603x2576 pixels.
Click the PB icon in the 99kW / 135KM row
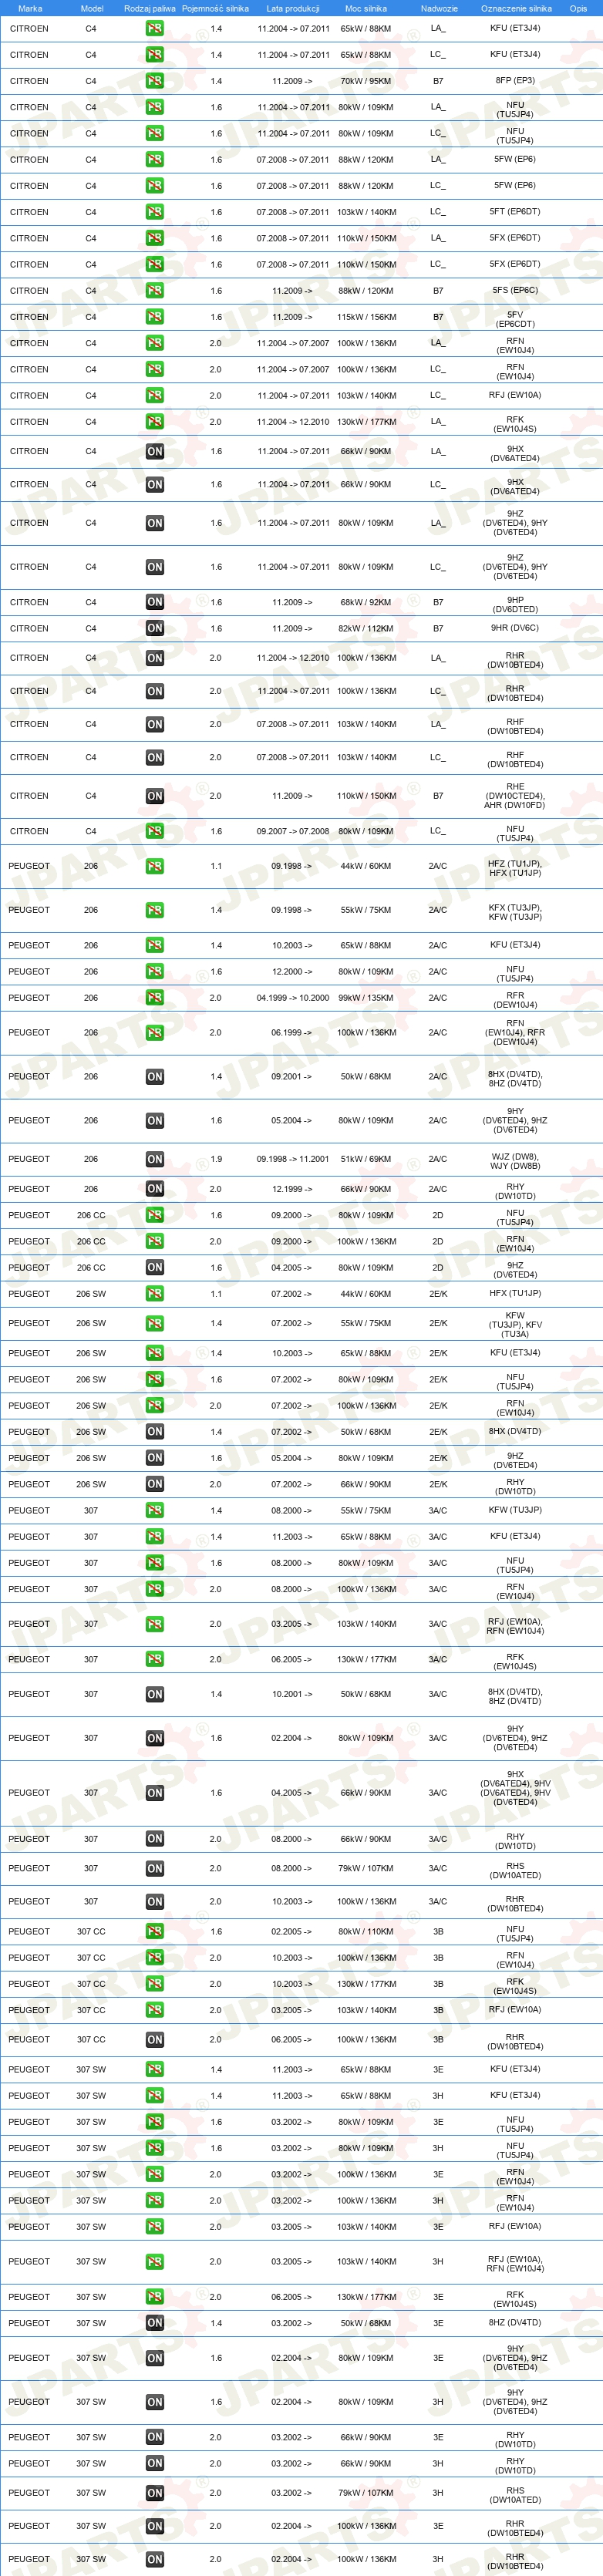tap(154, 998)
